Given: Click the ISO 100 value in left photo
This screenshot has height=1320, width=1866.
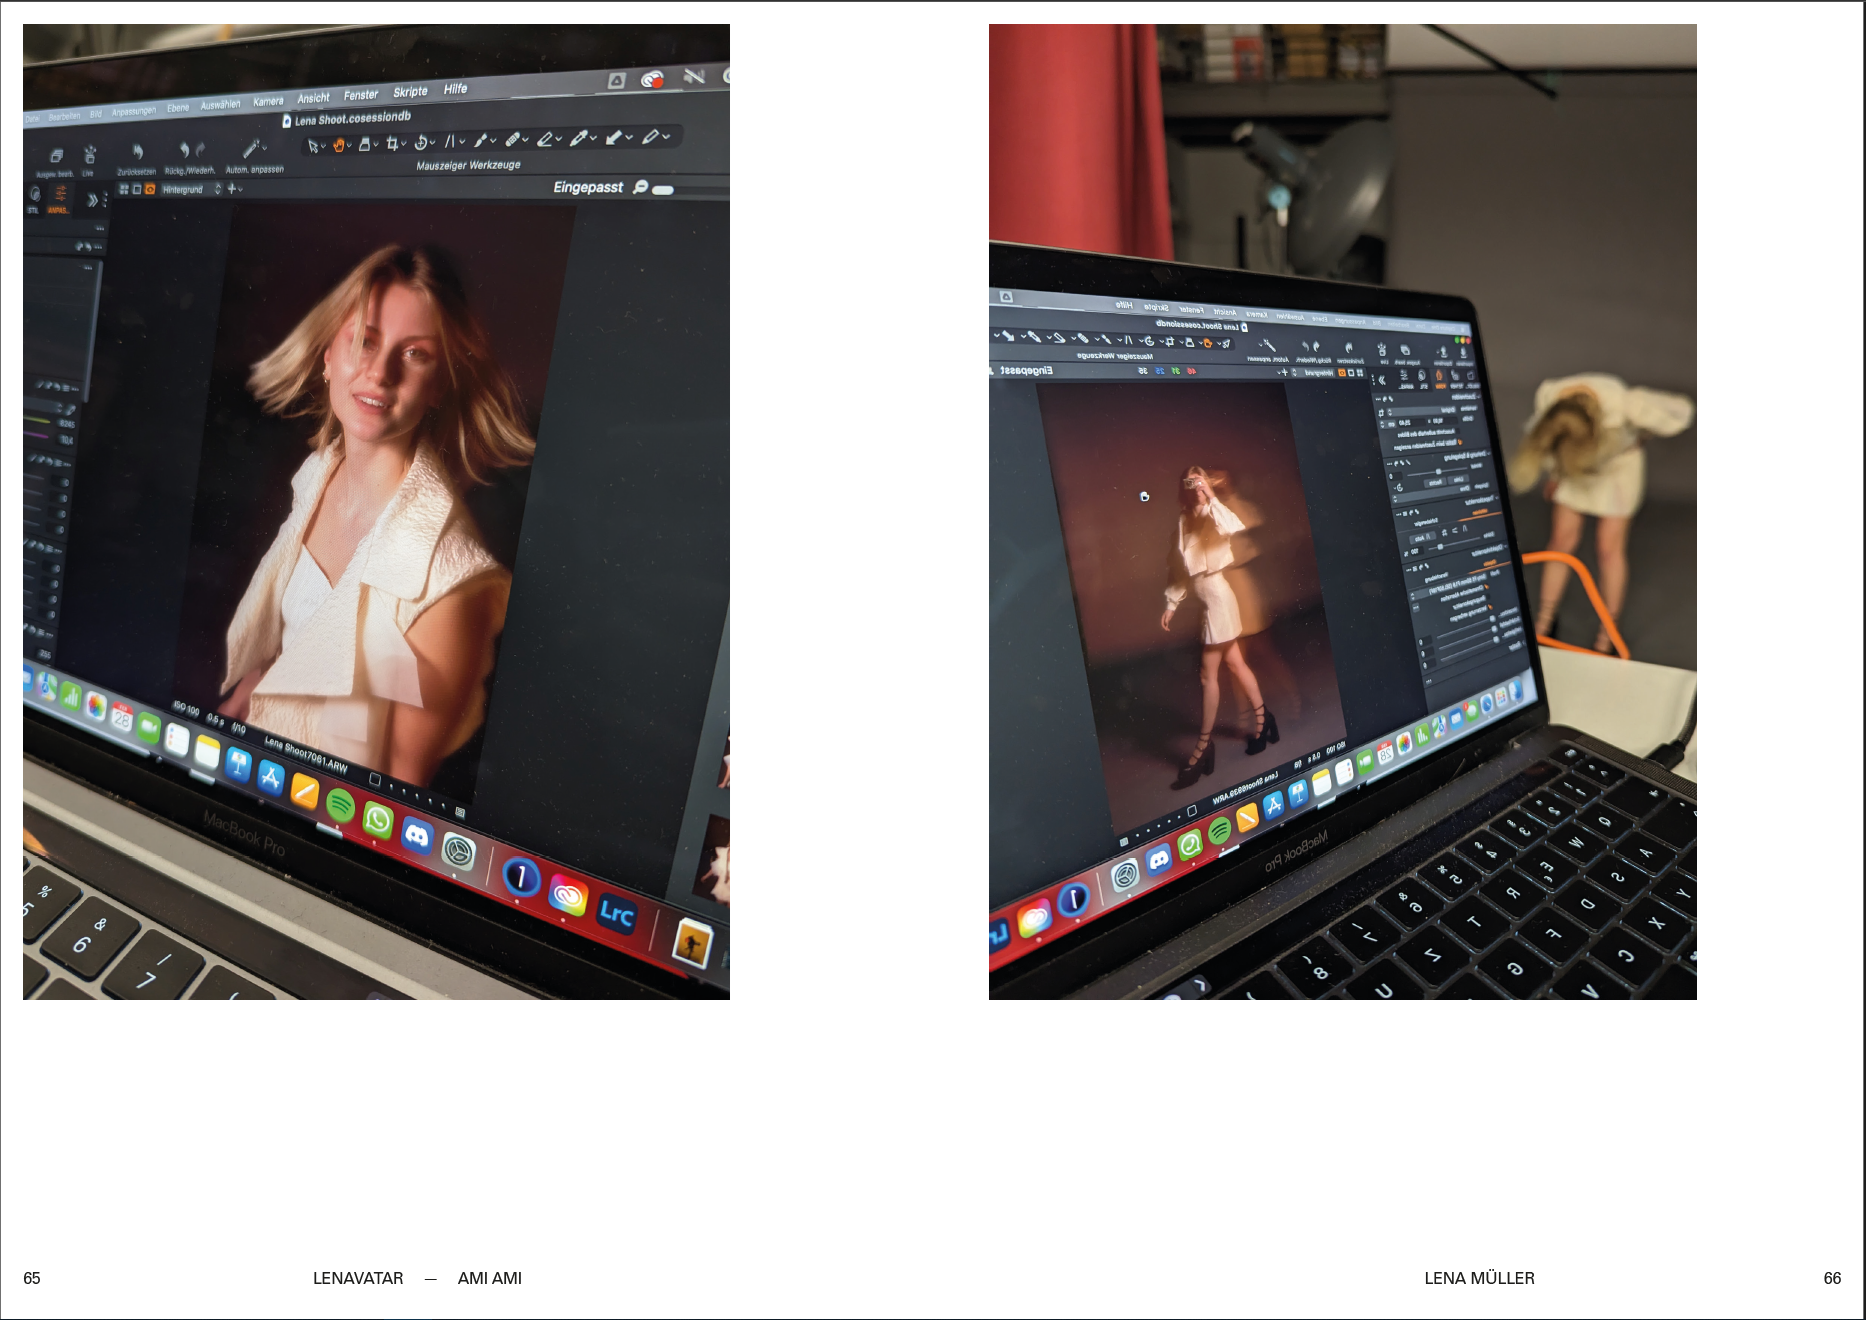Looking at the screenshot, I should (x=187, y=709).
